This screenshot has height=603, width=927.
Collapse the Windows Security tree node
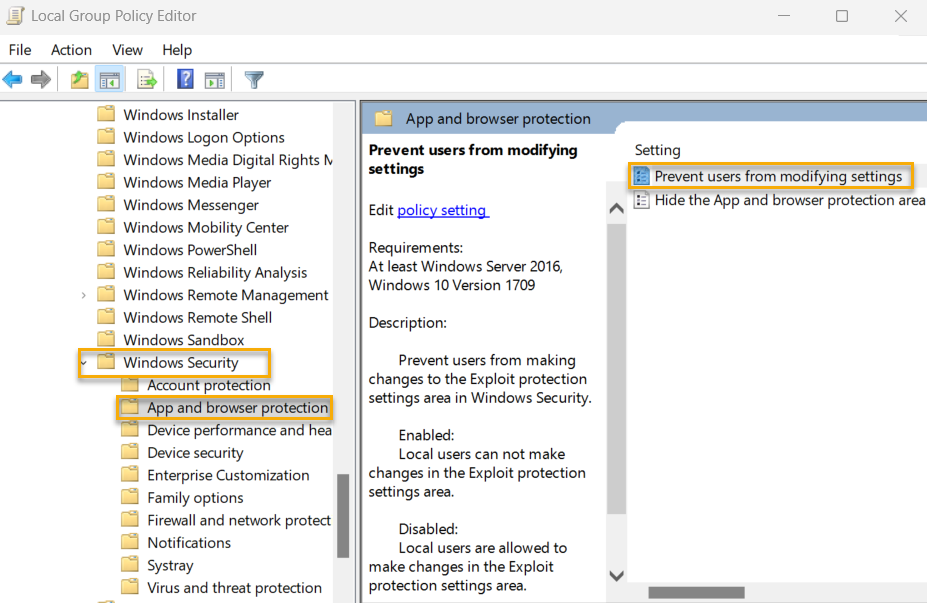pyautogui.click(x=83, y=362)
